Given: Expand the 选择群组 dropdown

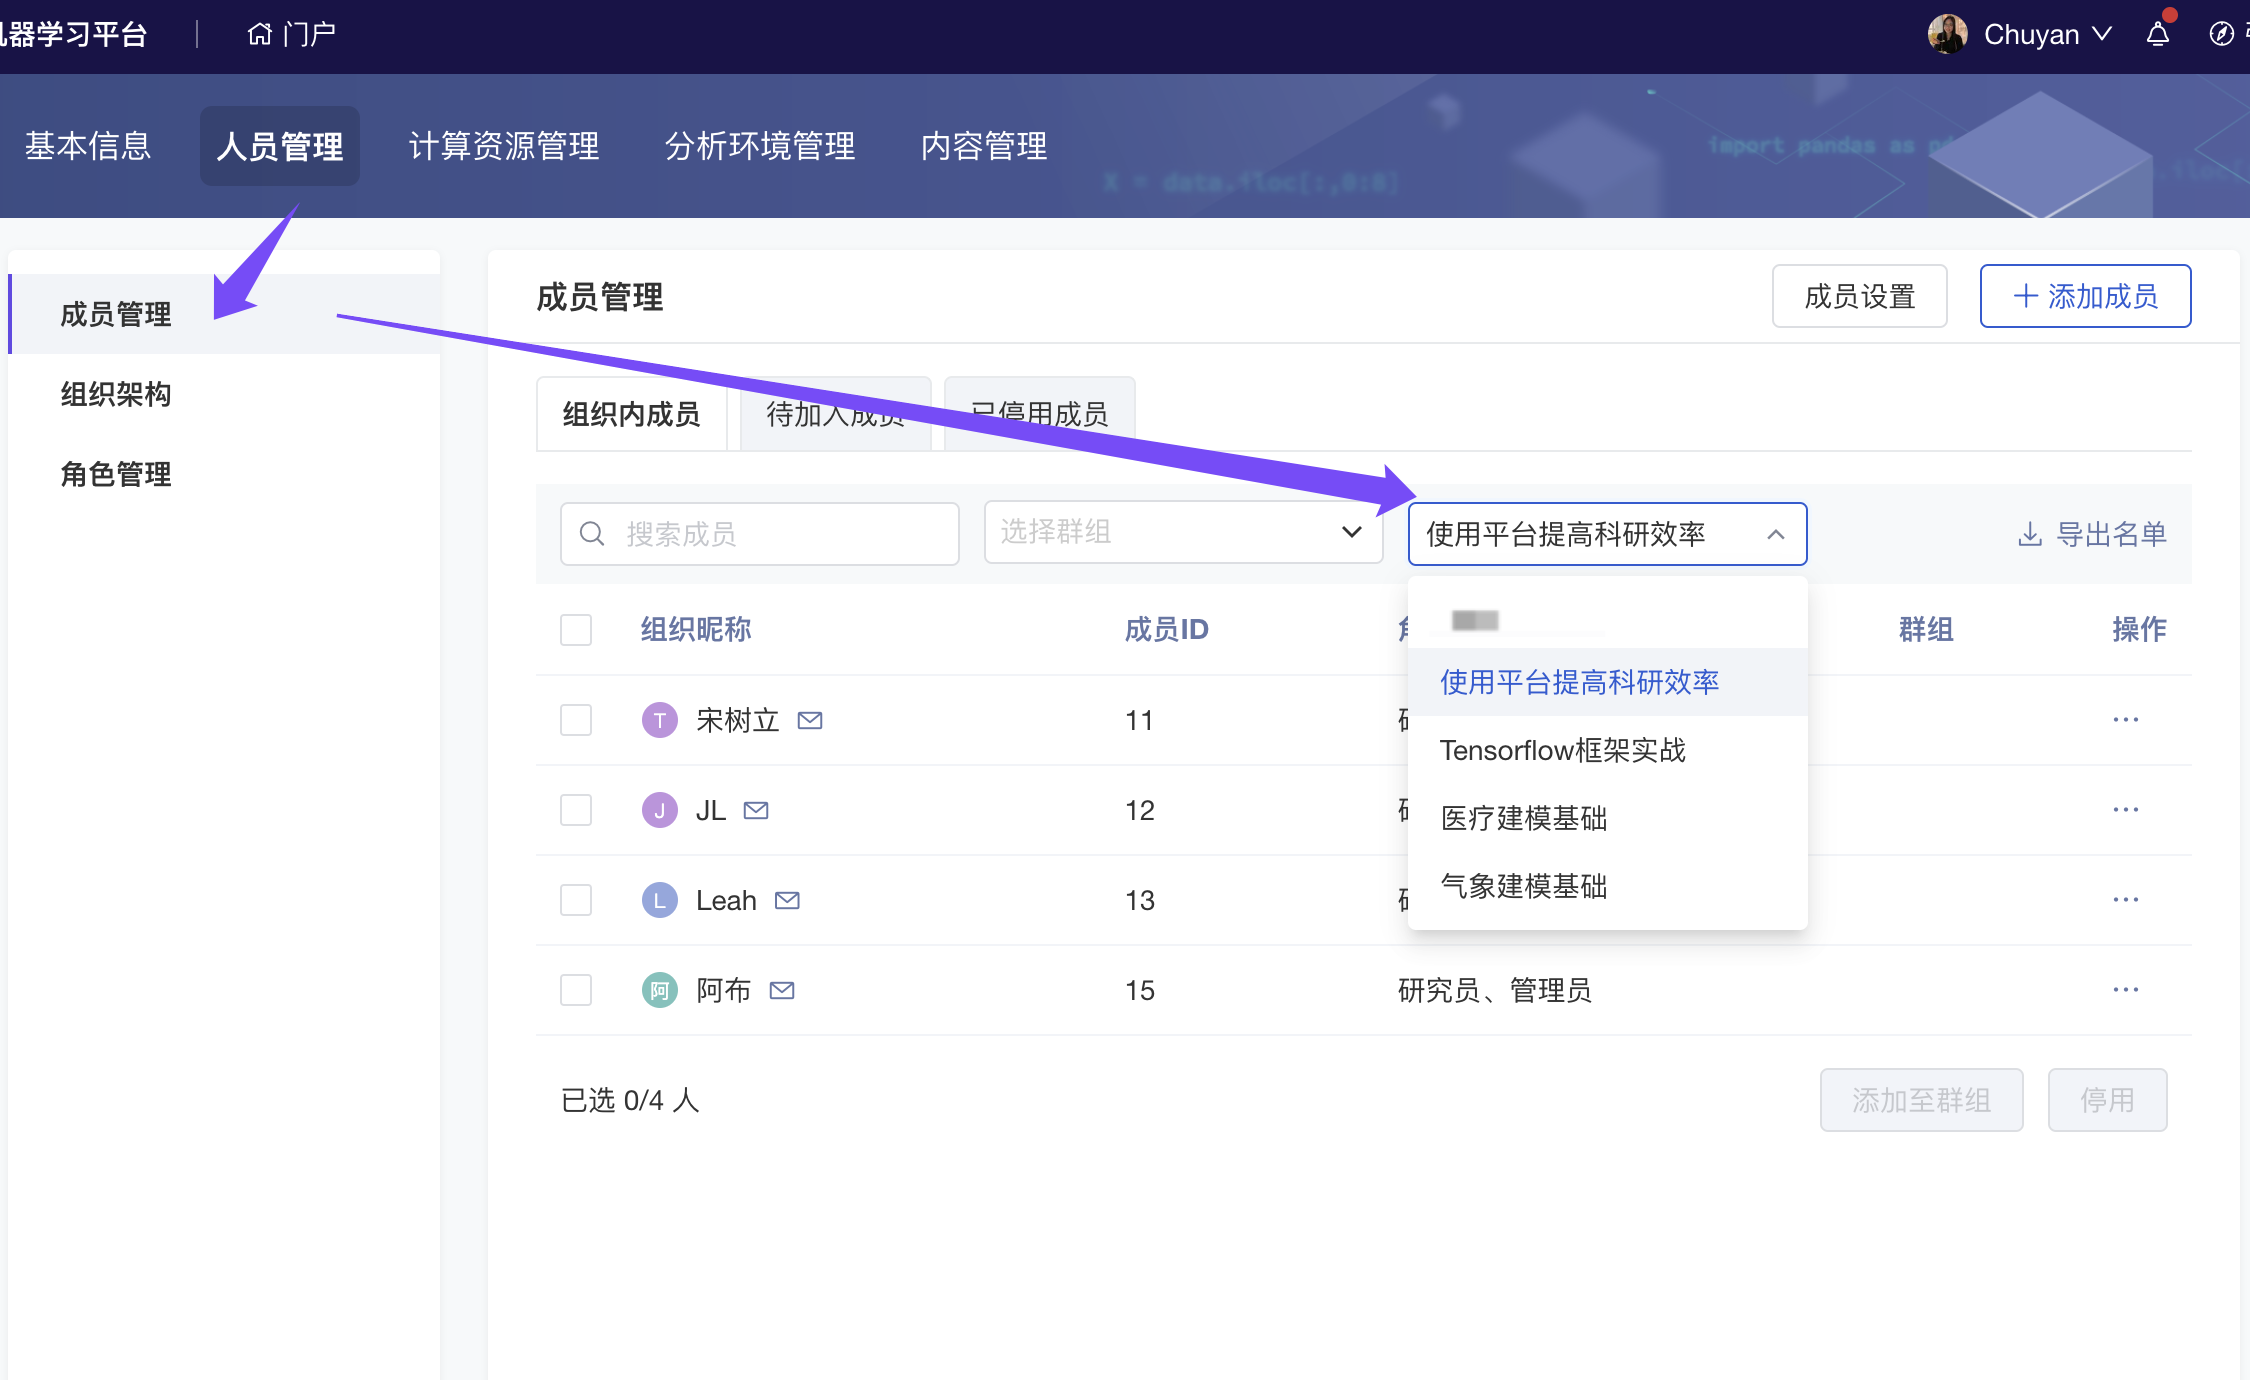Looking at the screenshot, I should tap(1183, 532).
